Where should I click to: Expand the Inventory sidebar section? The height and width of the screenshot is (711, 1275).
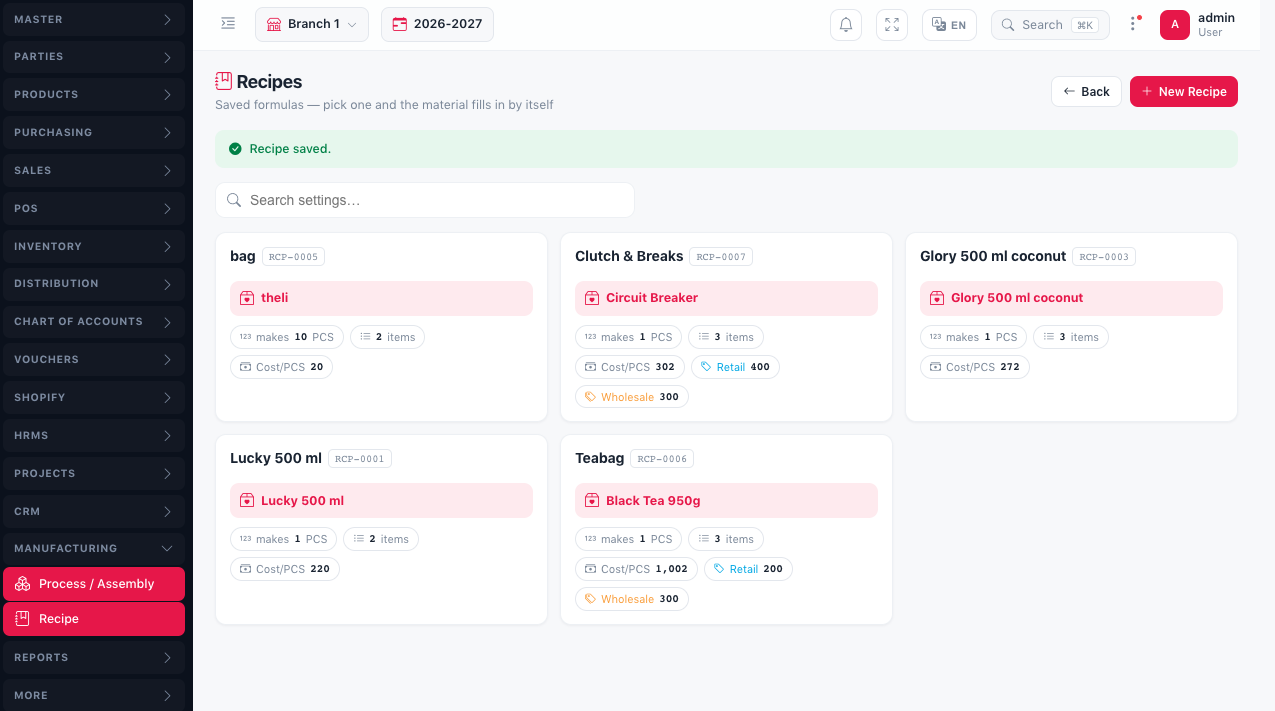(x=93, y=246)
